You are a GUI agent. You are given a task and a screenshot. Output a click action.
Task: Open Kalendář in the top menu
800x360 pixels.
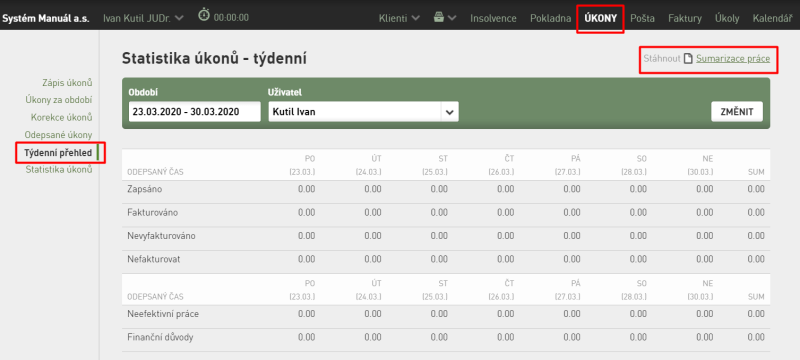[772, 18]
